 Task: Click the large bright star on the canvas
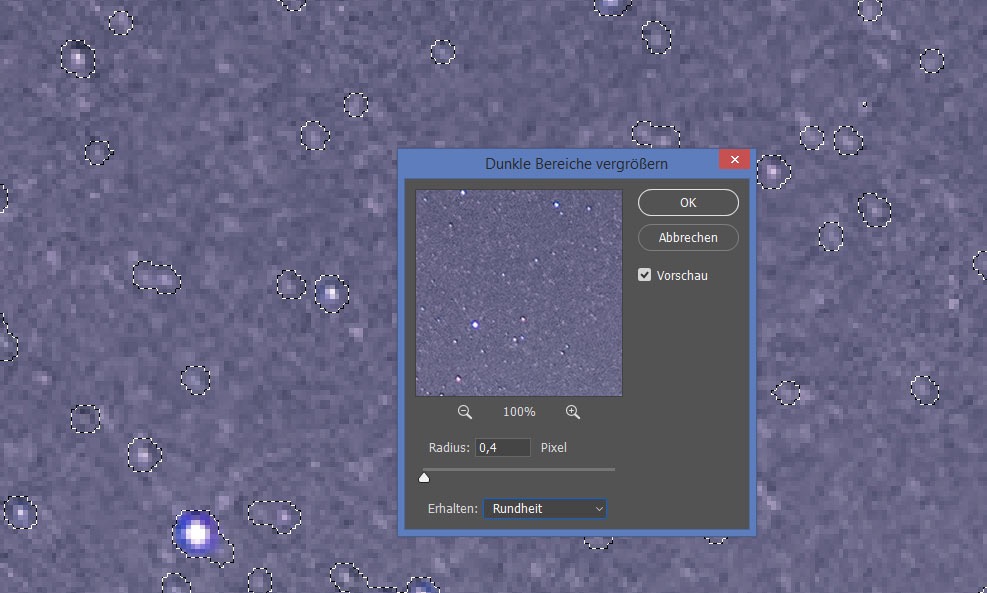(197, 533)
